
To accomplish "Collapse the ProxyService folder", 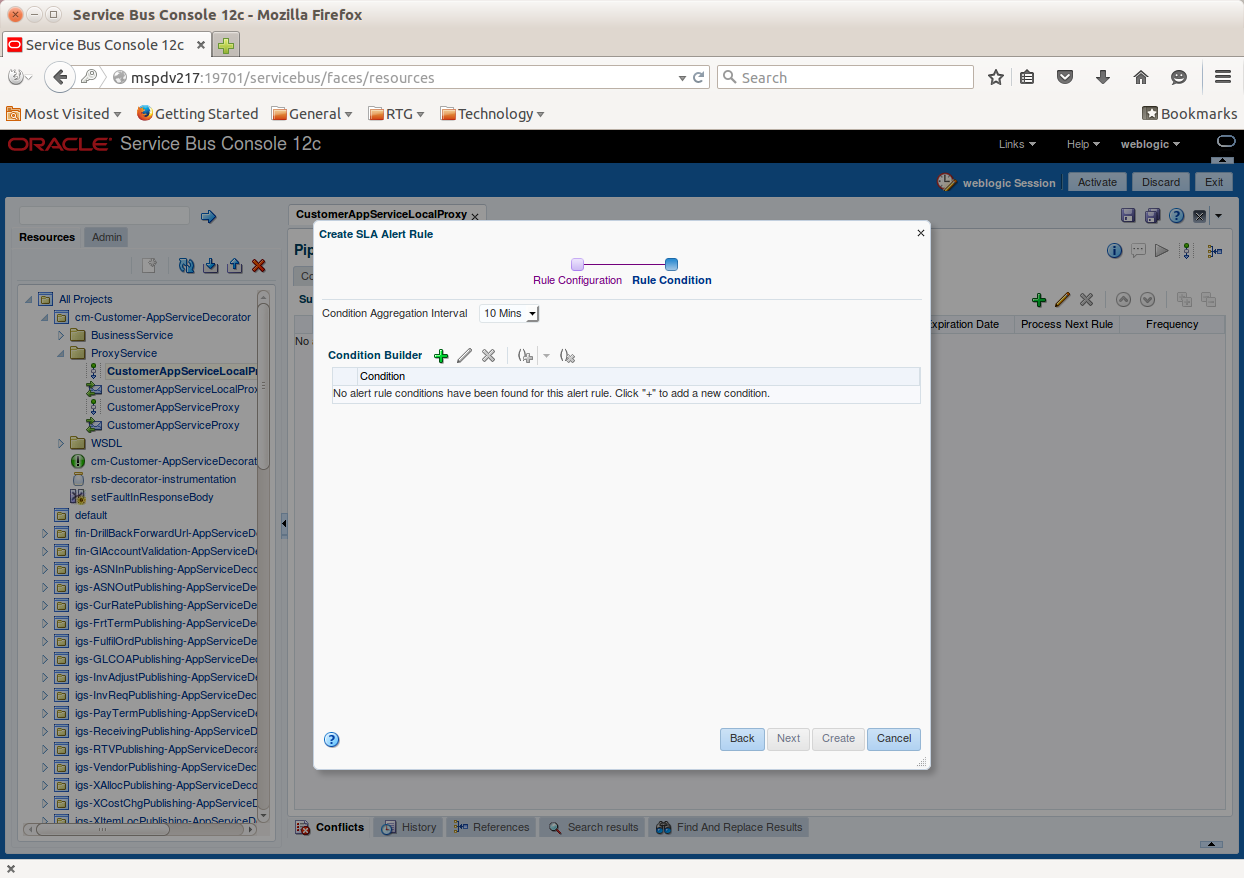I will [61, 353].
